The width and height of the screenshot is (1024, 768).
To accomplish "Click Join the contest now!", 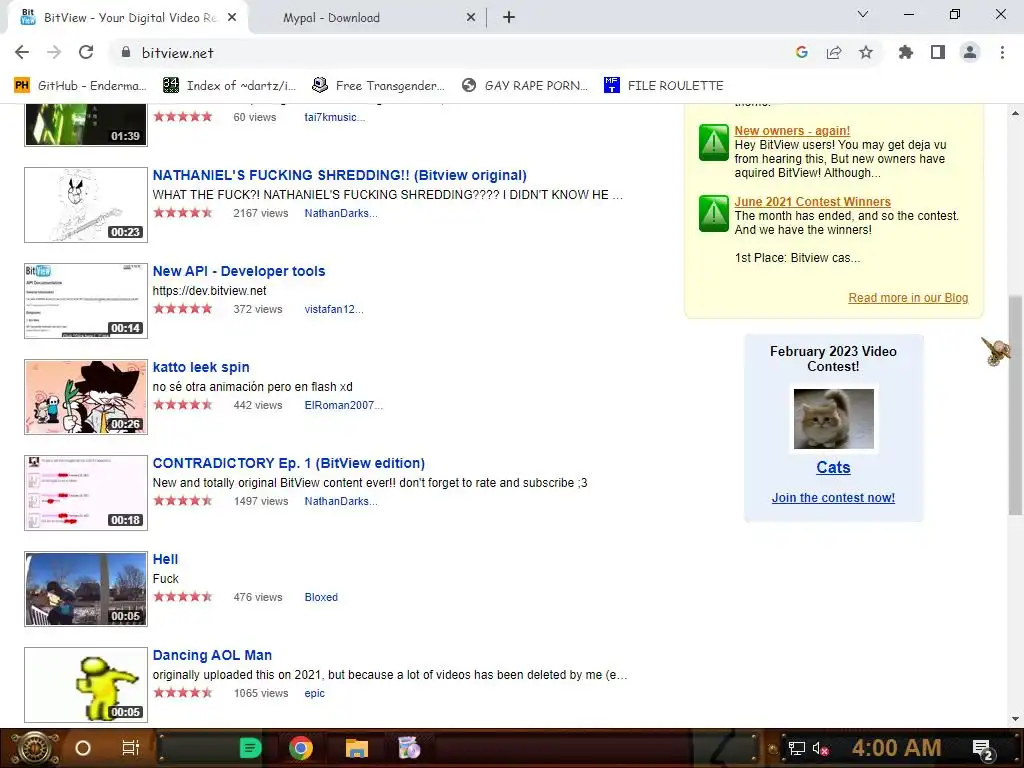I will pyautogui.click(x=833, y=498).
